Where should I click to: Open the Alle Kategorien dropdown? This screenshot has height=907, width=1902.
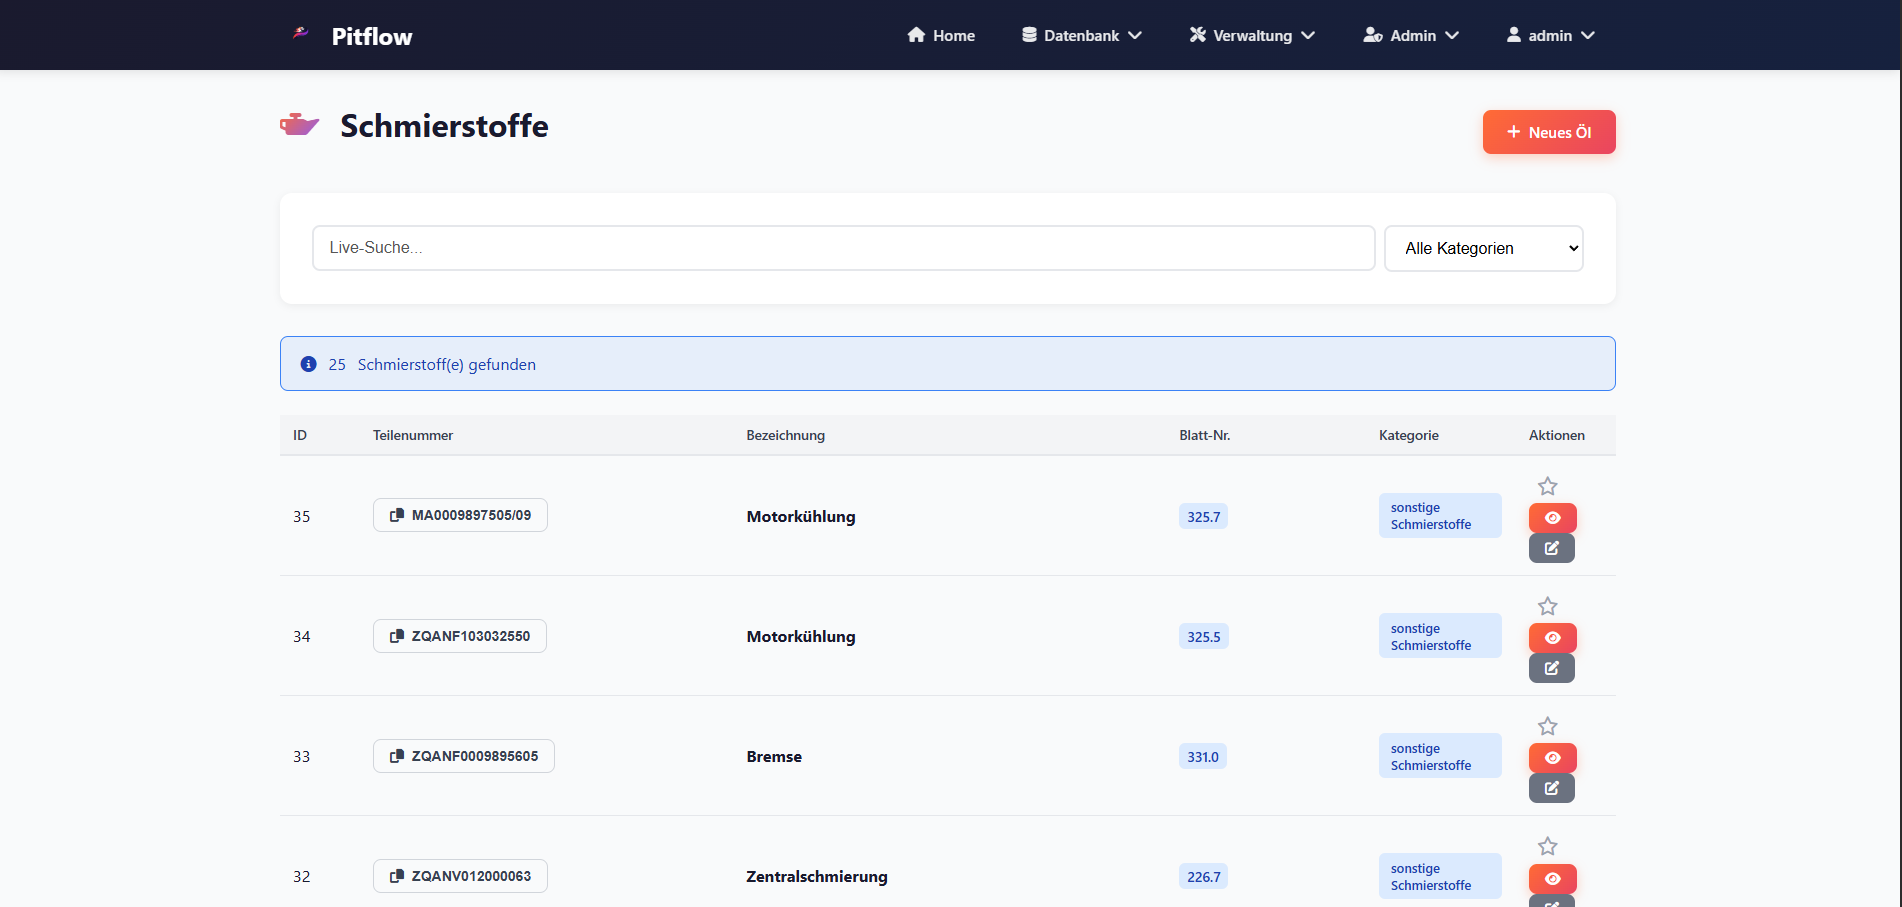click(1483, 248)
